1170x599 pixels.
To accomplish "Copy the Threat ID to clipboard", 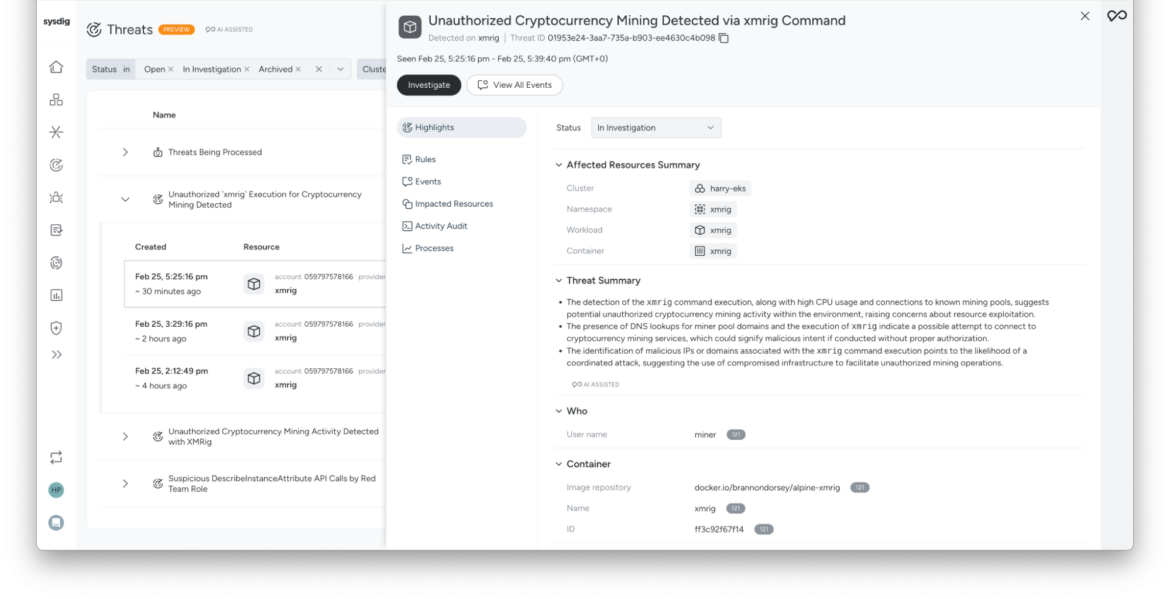I will tap(724, 38).
